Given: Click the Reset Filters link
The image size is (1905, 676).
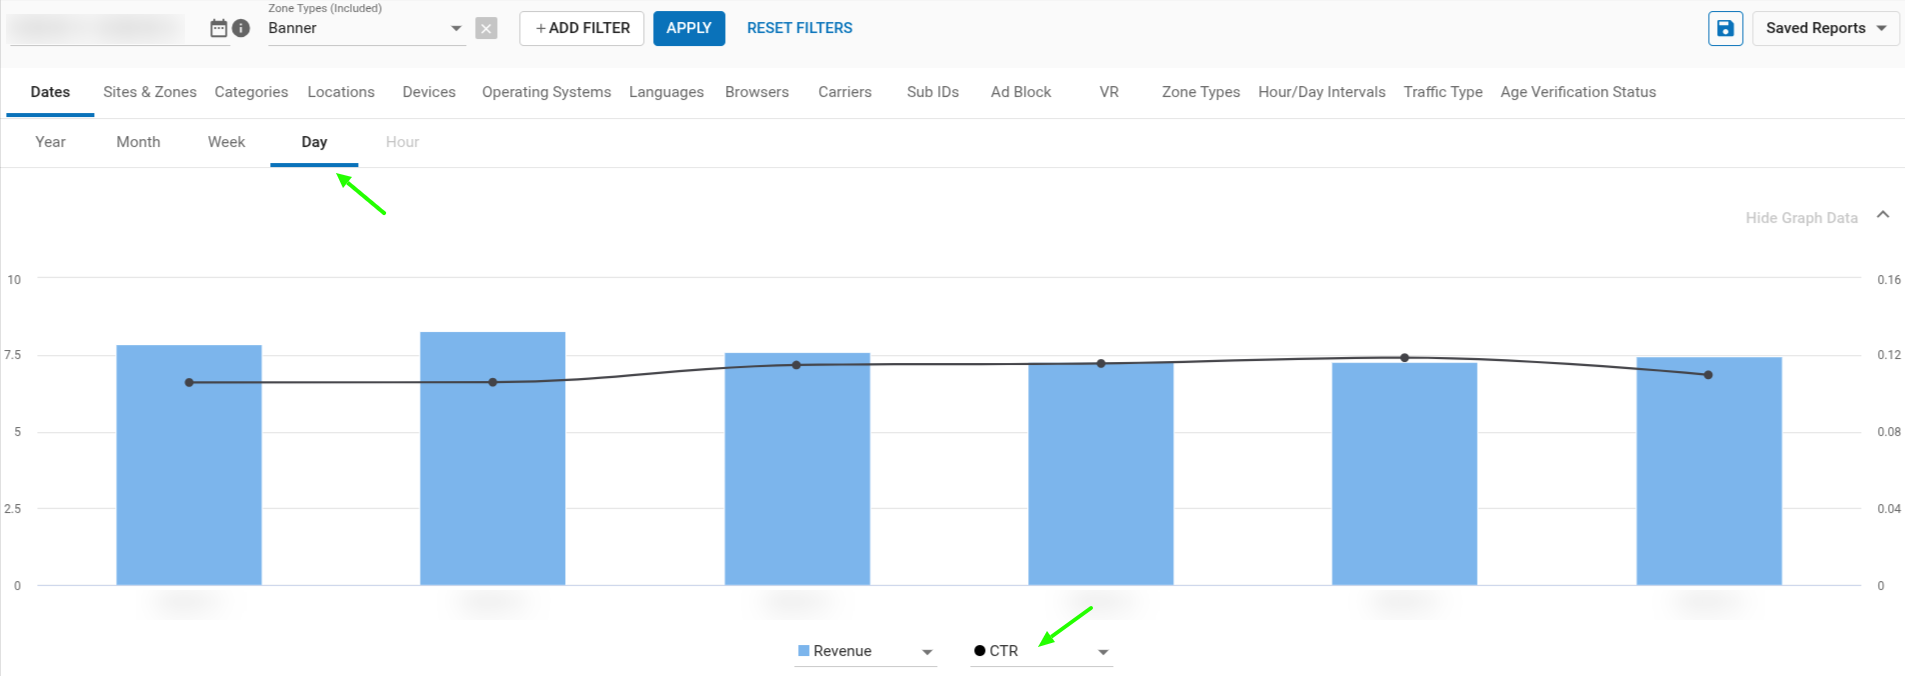Looking at the screenshot, I should [x=799, y=28].
